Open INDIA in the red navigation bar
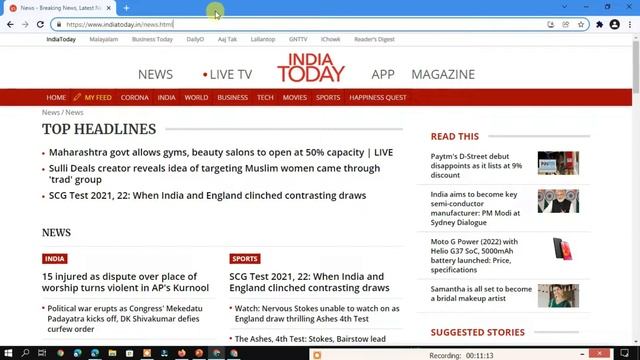The height and width of the screenshot is (360, 640). click(x=167, y=98)
